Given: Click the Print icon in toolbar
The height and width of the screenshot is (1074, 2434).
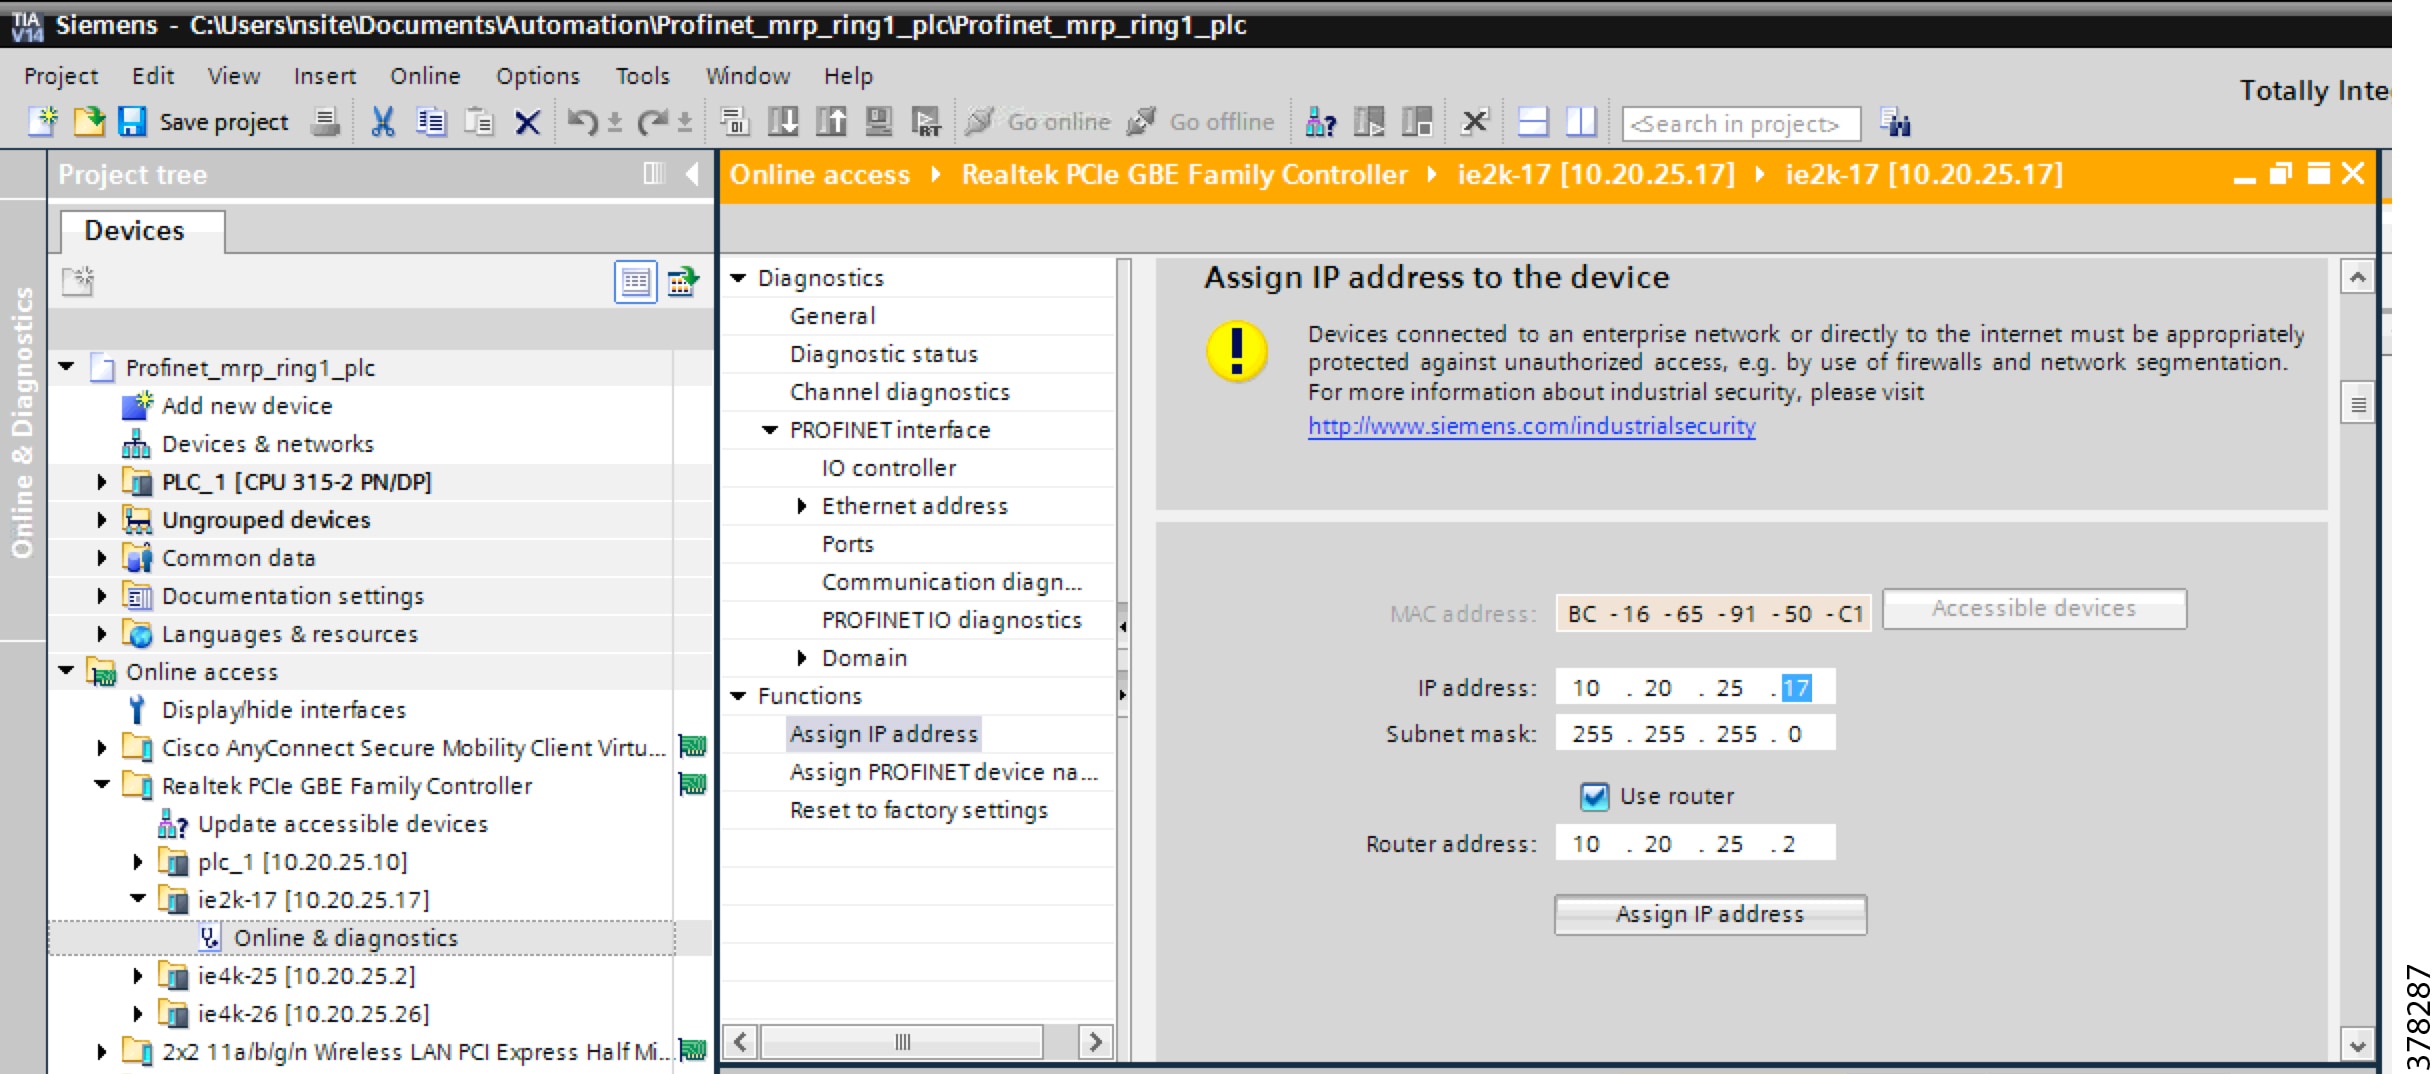Looking at the screenshot, I should tap(325, 122).
